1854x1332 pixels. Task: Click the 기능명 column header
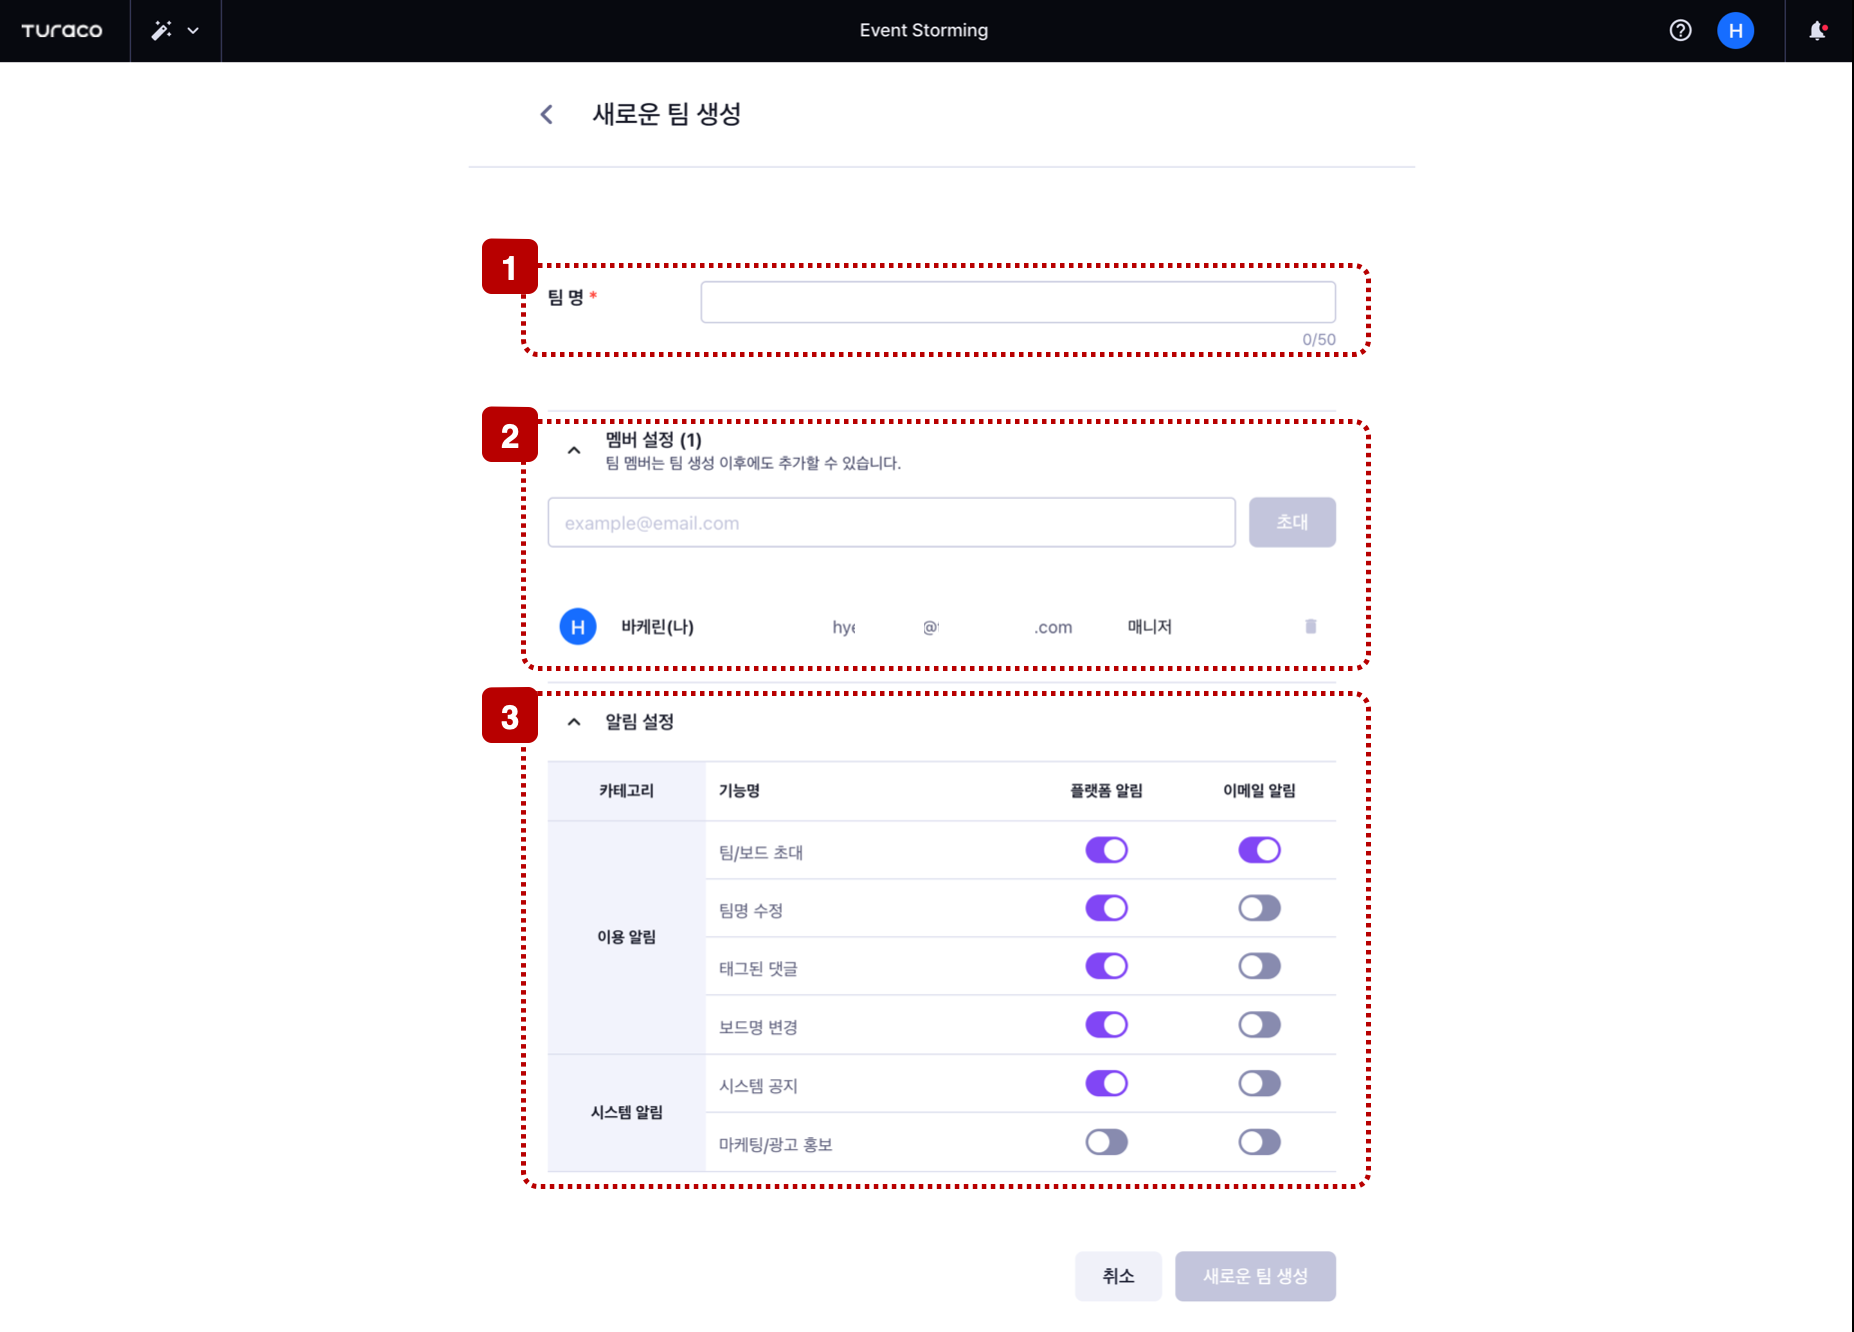pos(739,790)
